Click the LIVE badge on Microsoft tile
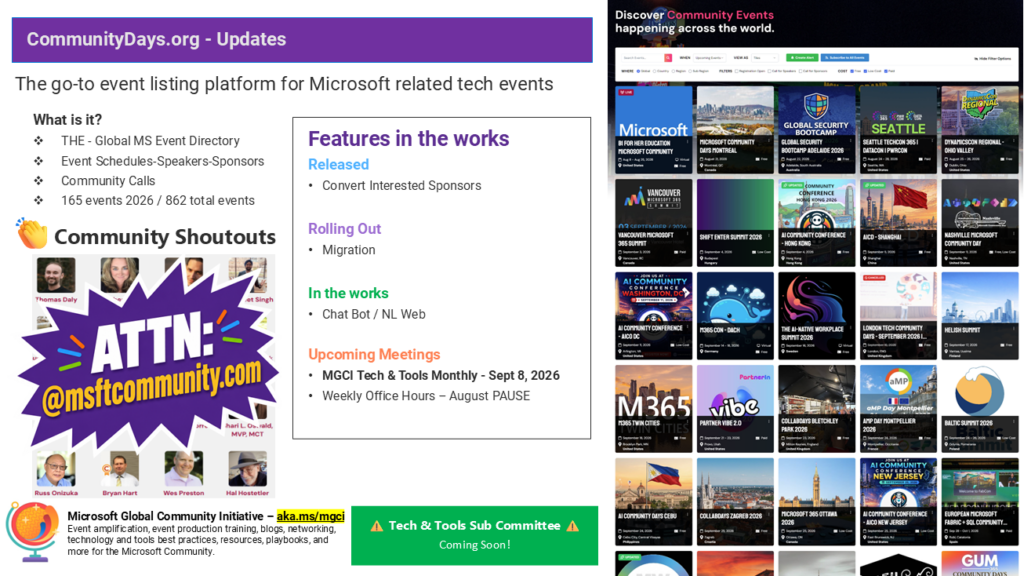The height and width of the screenshot is (576, 1024). [626, 92]
